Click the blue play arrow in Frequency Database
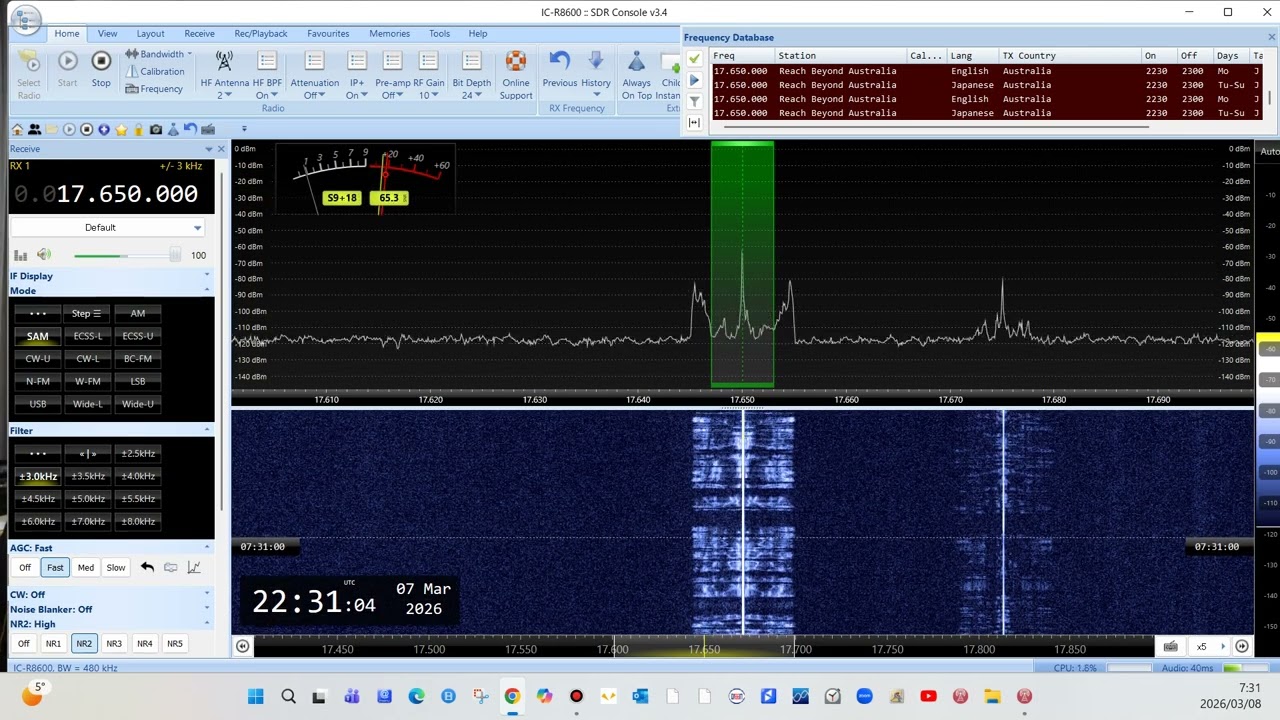 tap(695, 80)
